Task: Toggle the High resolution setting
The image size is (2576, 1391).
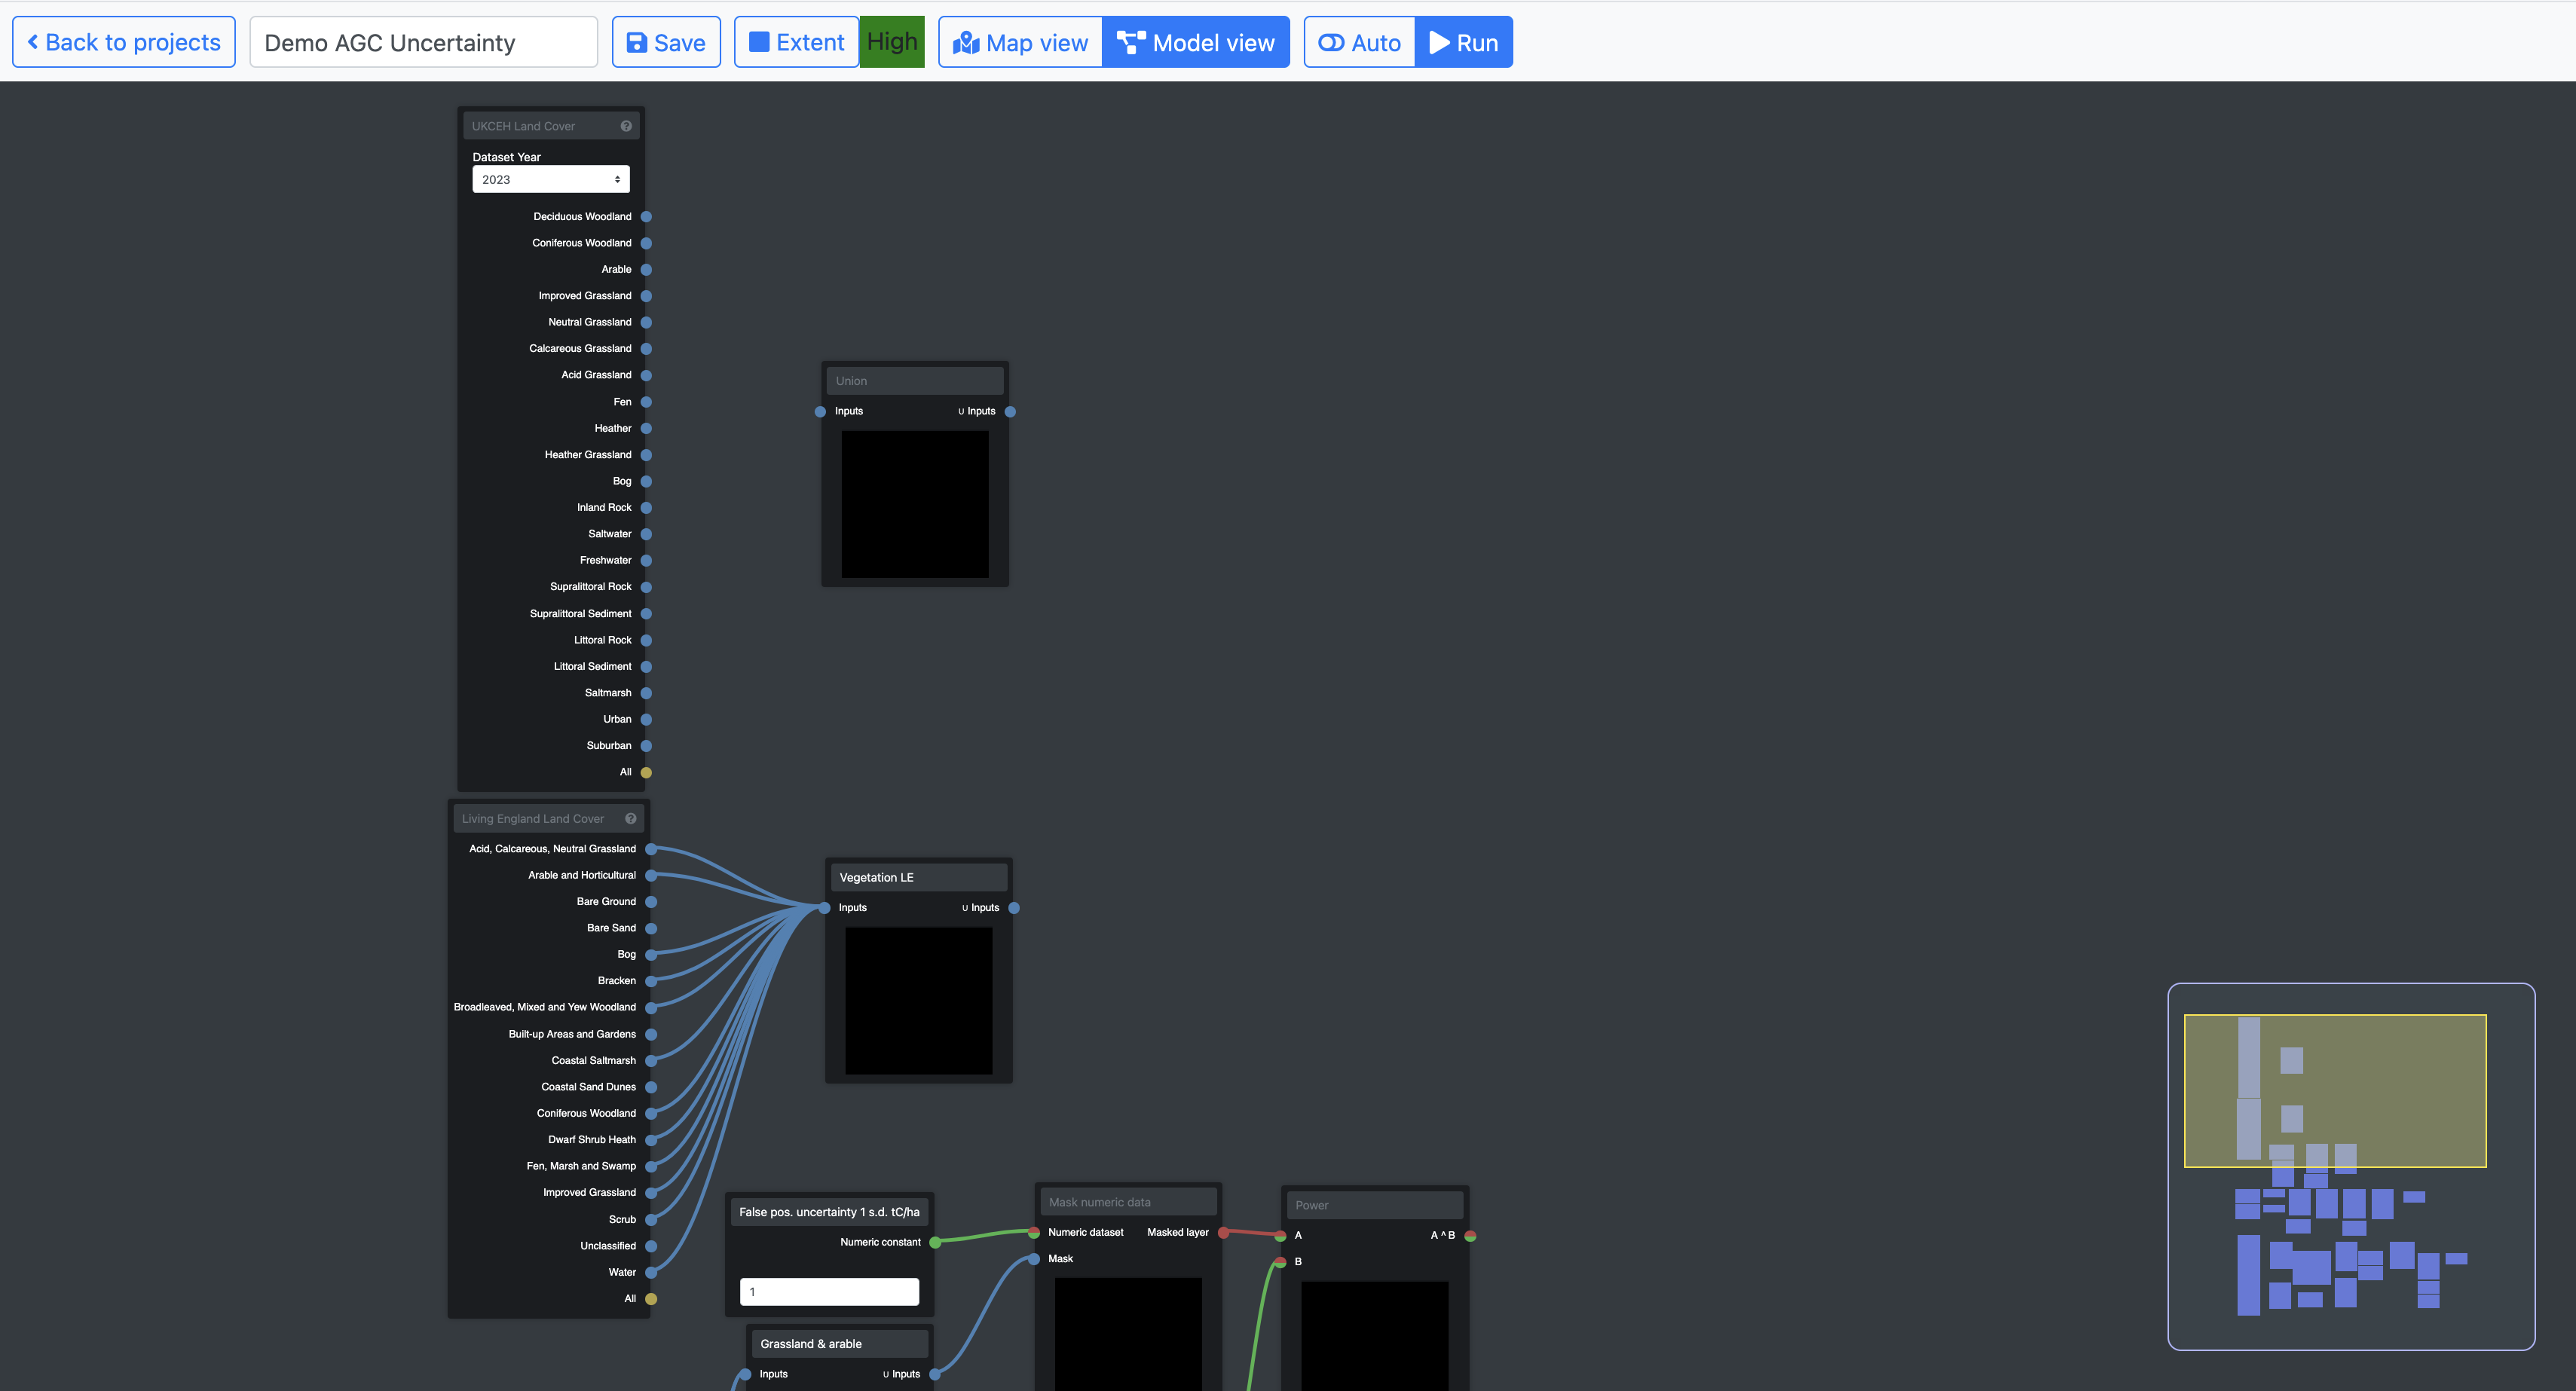Action: pyautogui.click(x=892, y=43)
